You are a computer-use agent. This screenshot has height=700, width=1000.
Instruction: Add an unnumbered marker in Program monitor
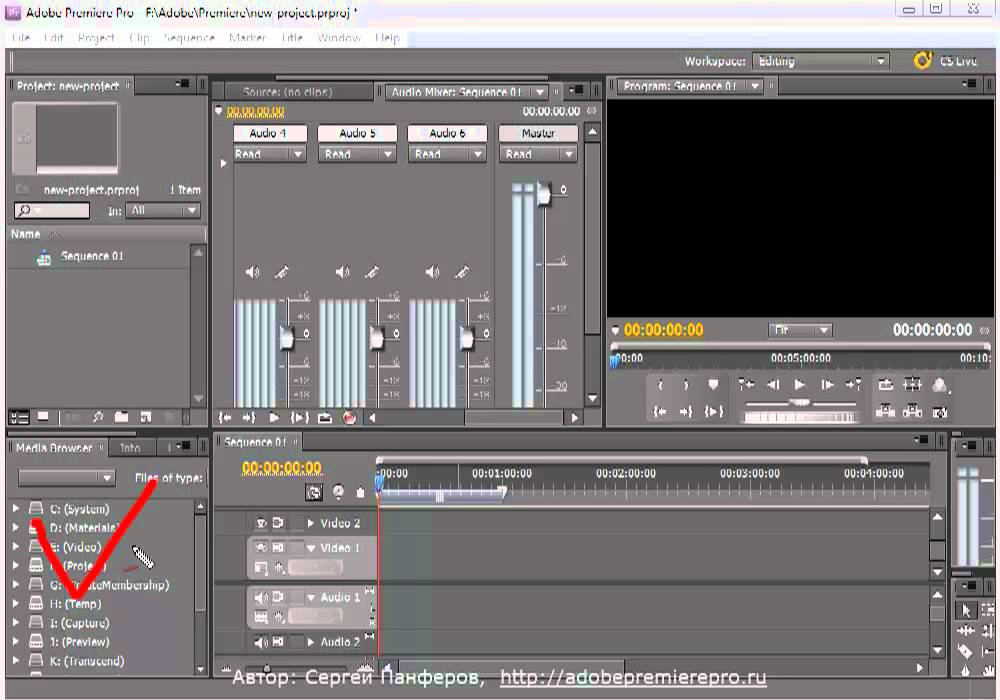(x=713, y=384)
